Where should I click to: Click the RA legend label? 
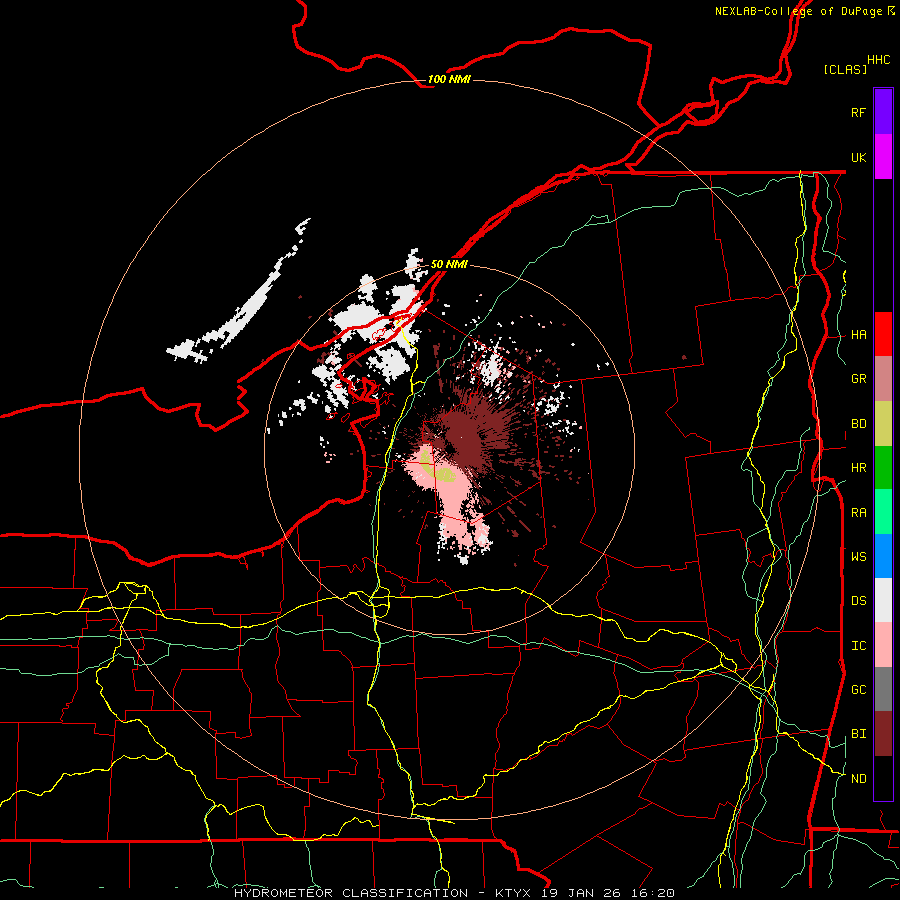[x=858, y=513]
